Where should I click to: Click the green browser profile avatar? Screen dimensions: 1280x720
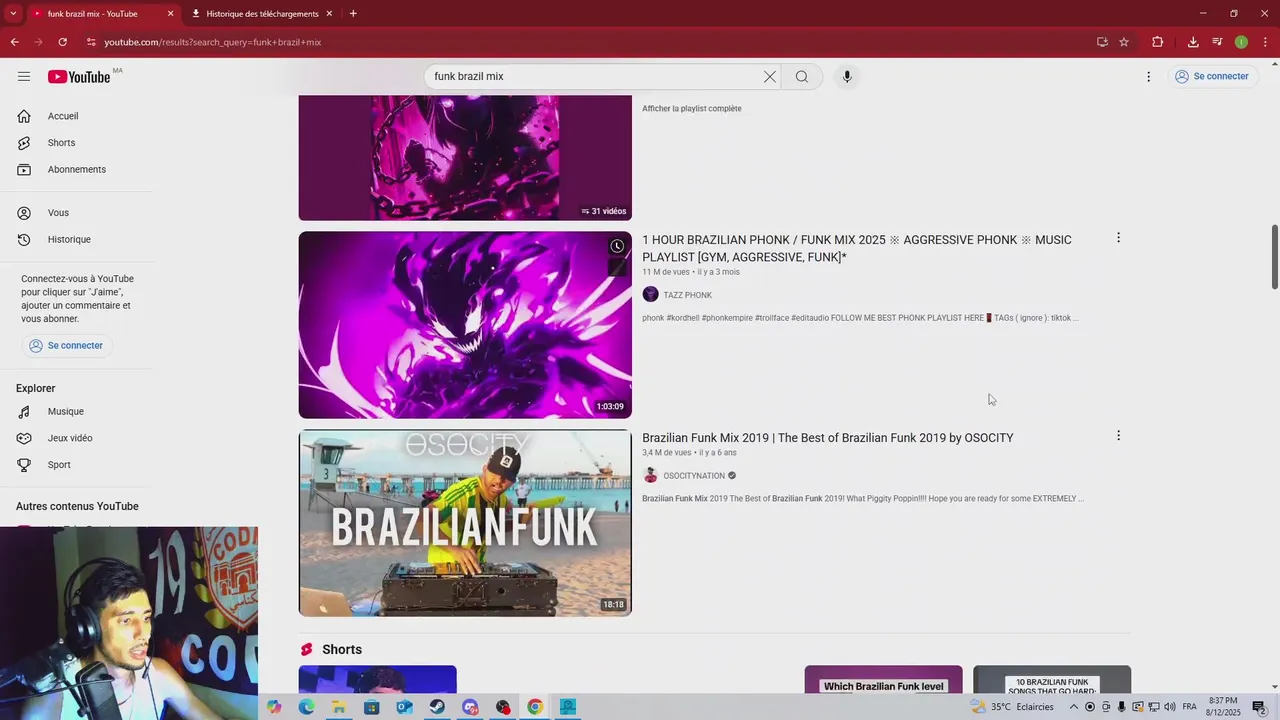1241,42
